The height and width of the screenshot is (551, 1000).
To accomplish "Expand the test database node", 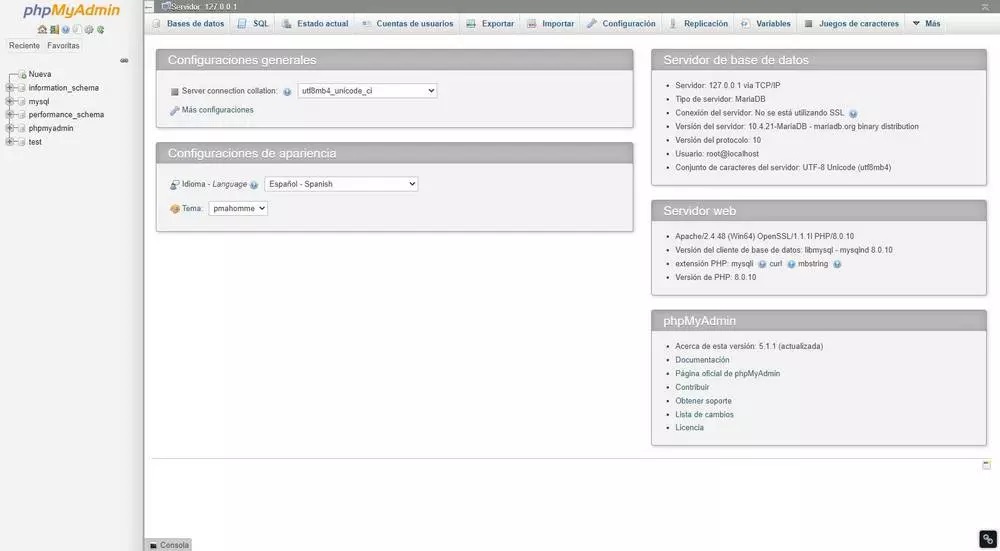I will (10, 142).
